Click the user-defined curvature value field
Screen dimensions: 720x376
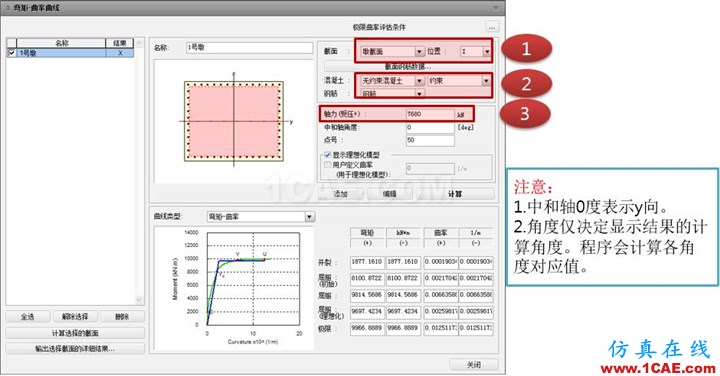[x=430, y=168]
